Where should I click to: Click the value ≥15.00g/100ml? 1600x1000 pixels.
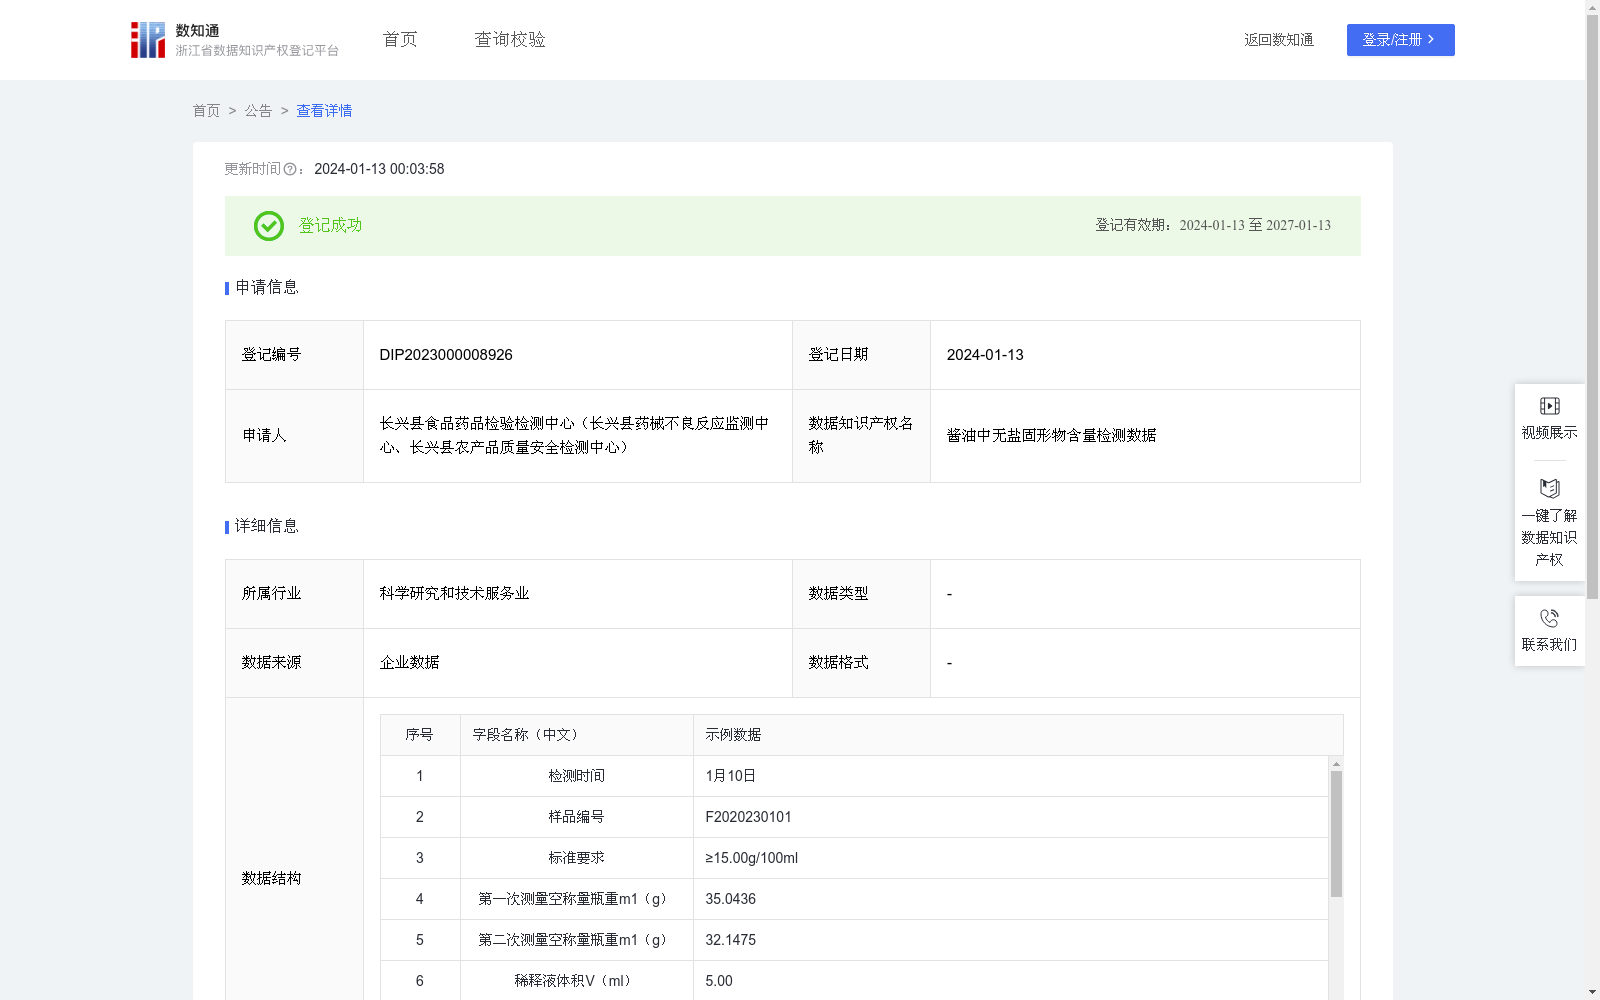(751, 858)
